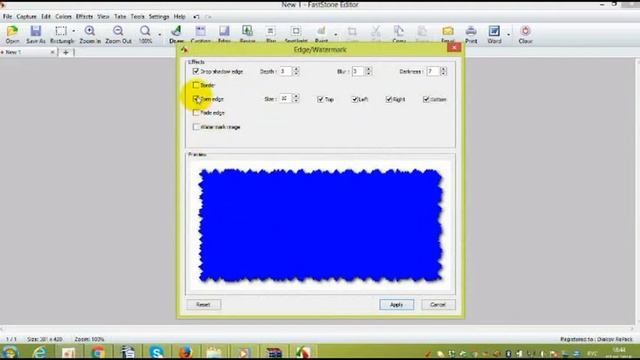Click the Open toolbar icon
Screen dimensions: 640x360
click(12, 34)
